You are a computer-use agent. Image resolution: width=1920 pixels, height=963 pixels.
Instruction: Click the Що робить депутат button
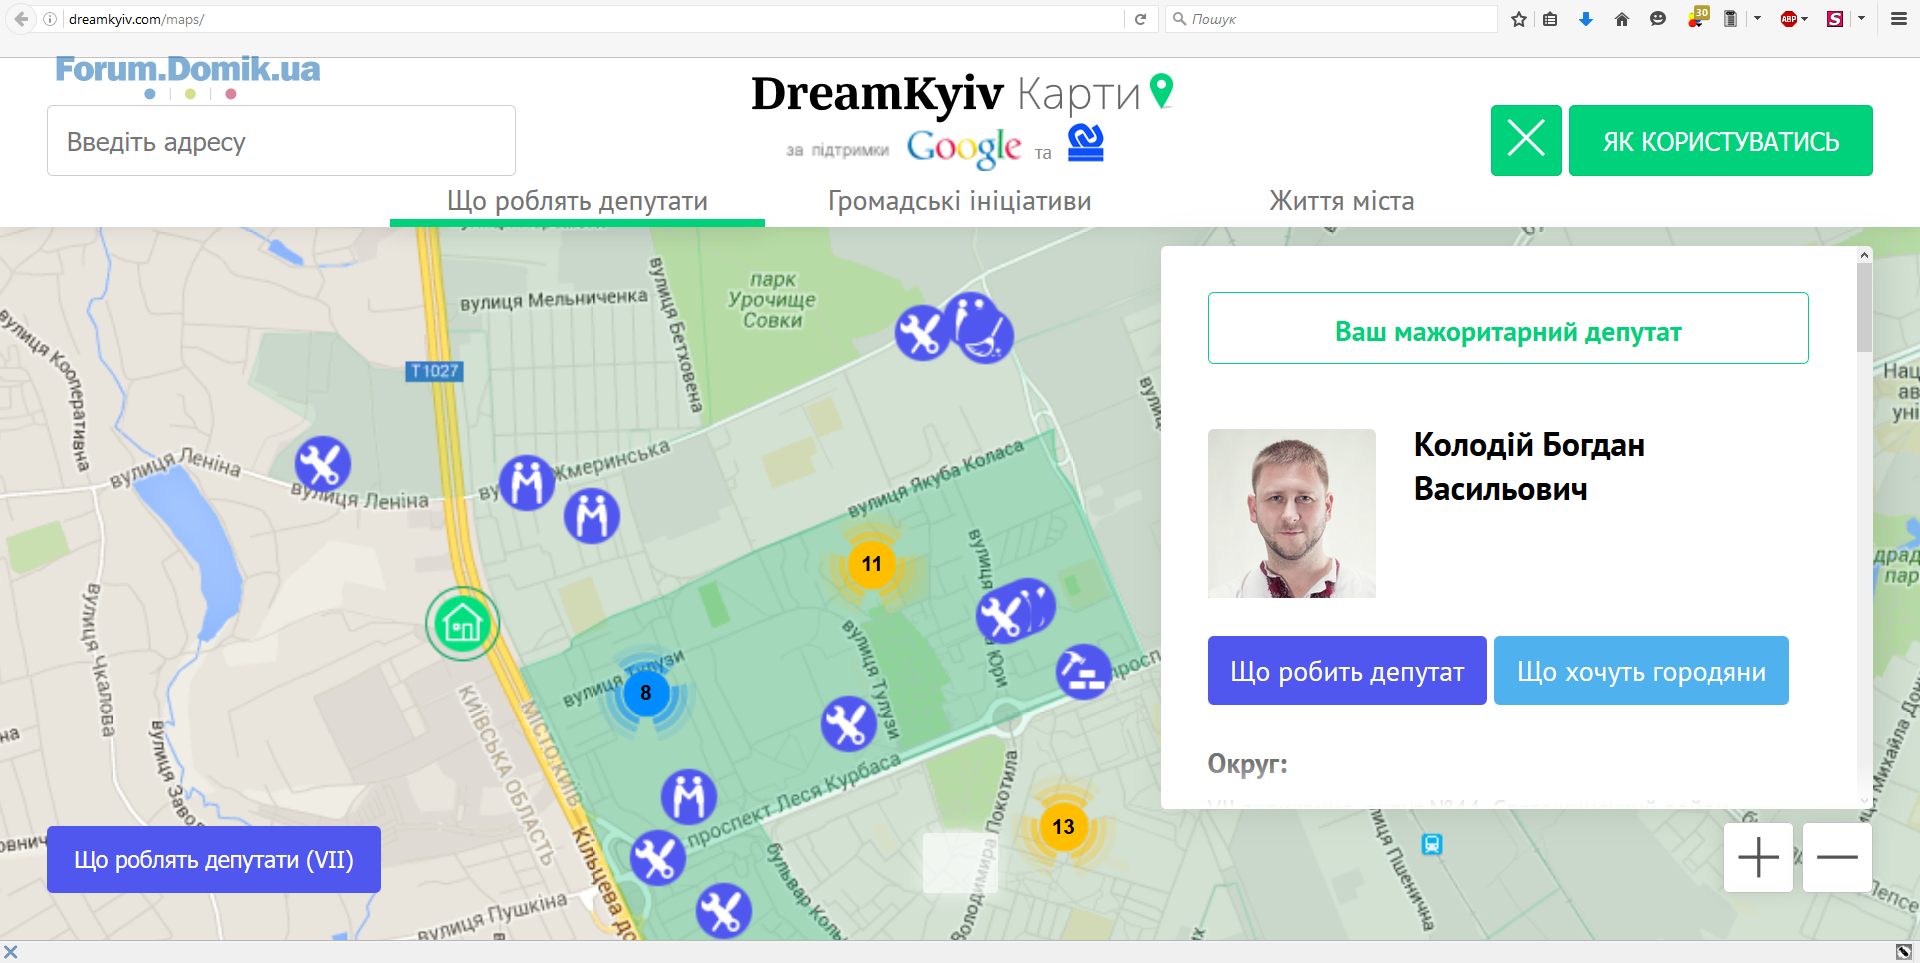click(x=1347, y=671)
